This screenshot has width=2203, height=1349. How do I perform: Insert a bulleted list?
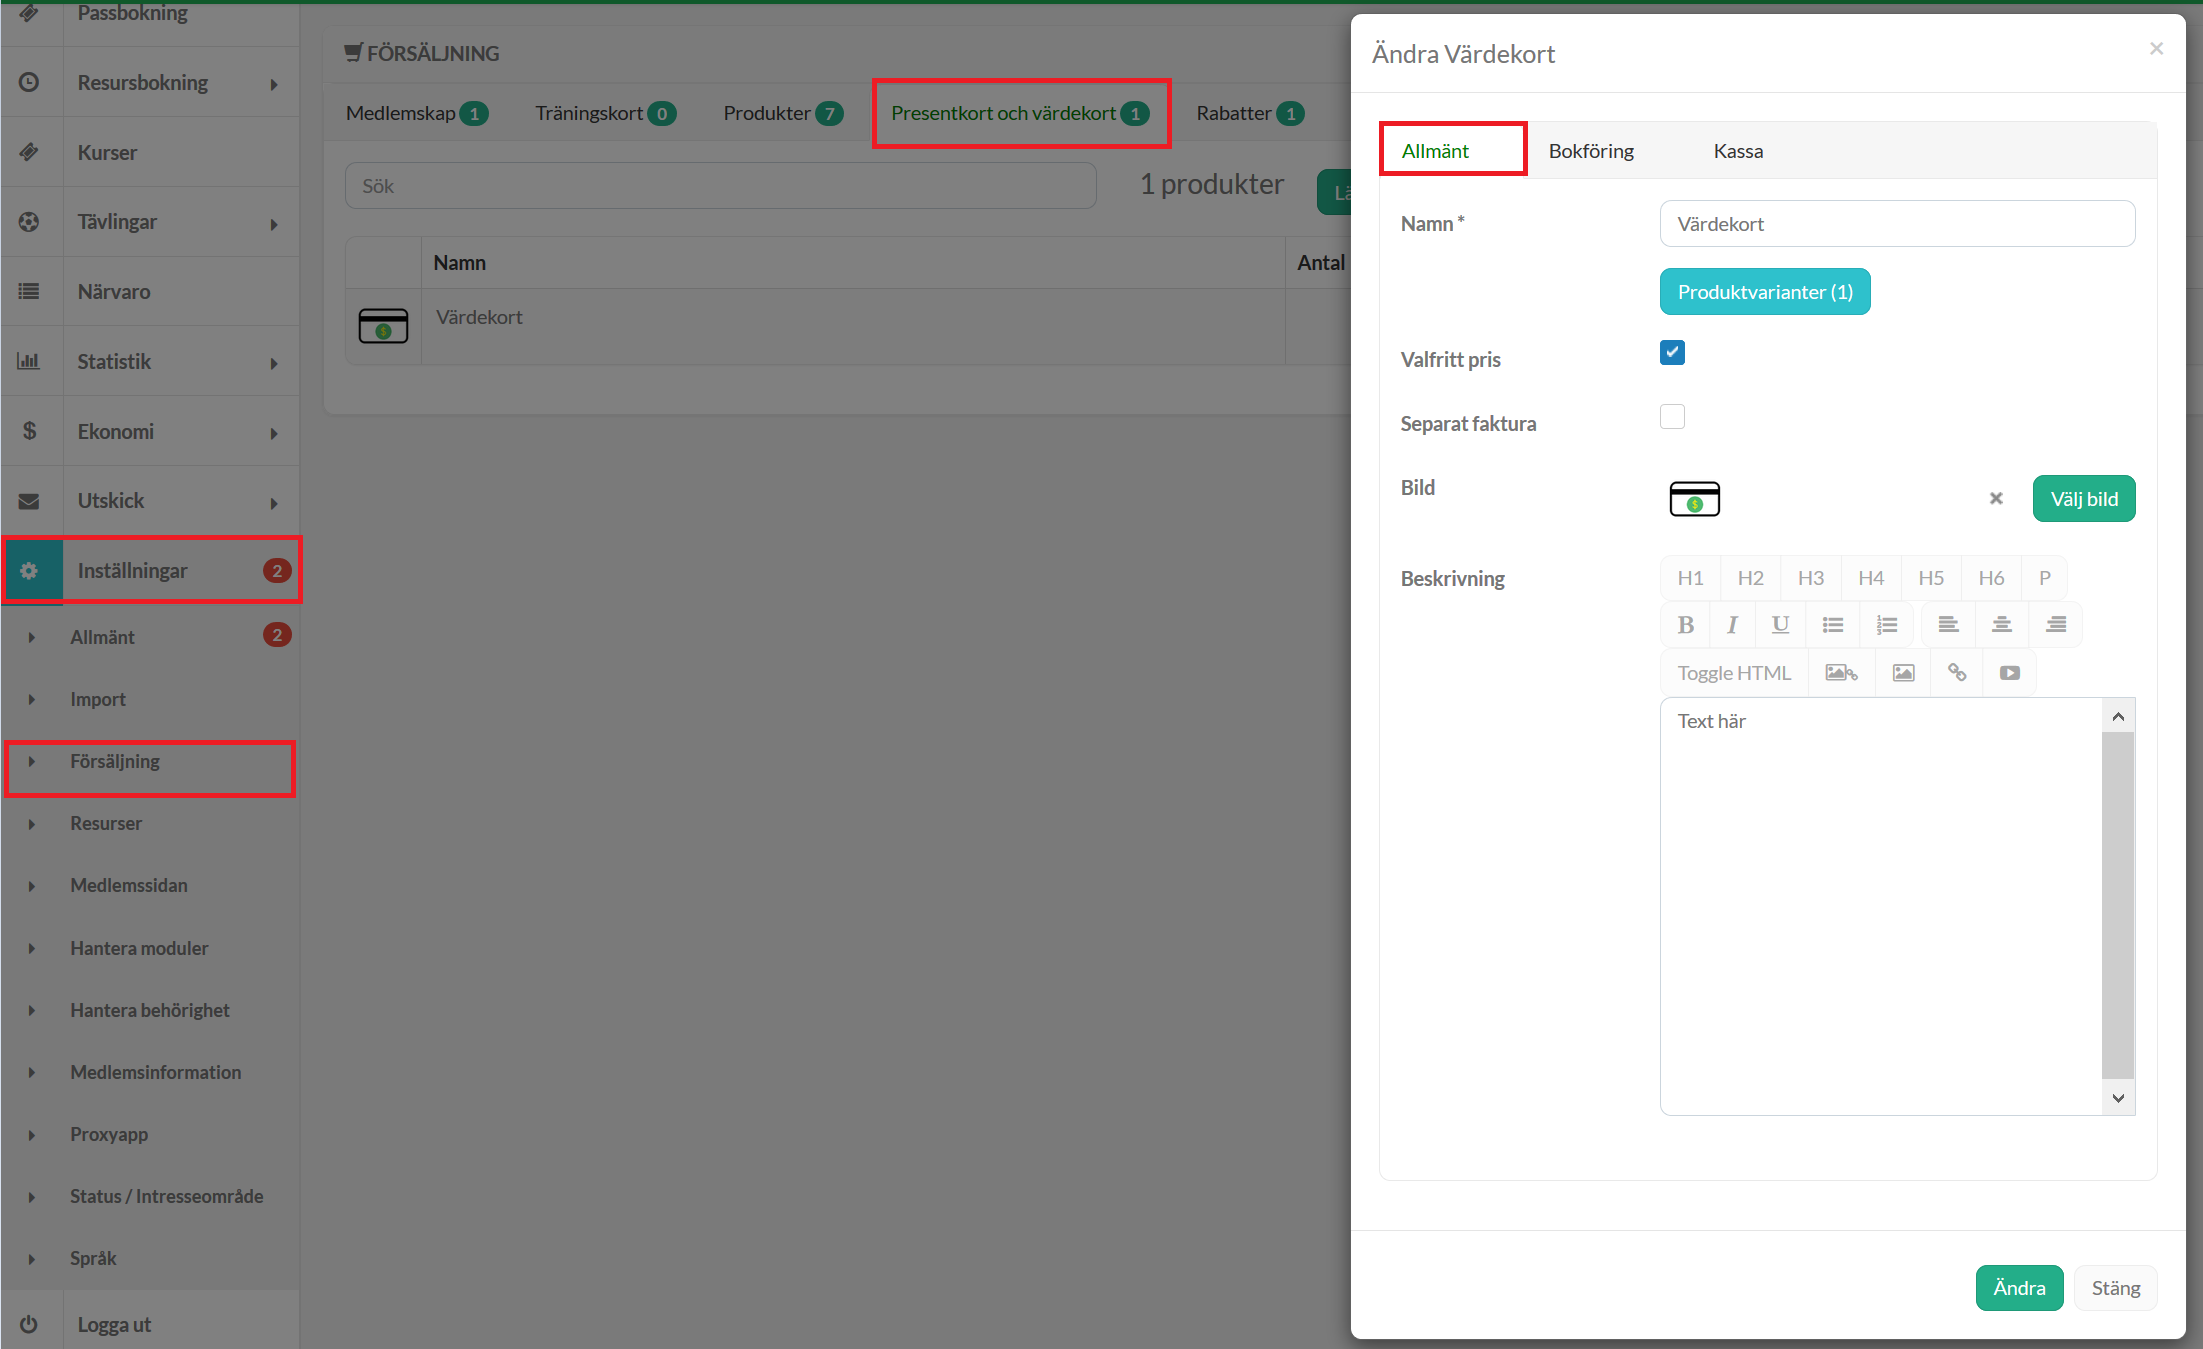[1832, 625]
